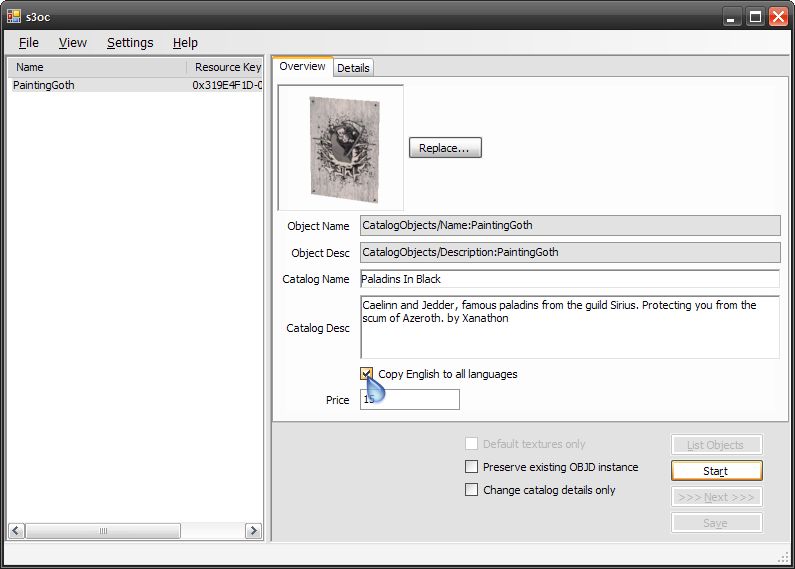Open the File menu

coord(28,43)
